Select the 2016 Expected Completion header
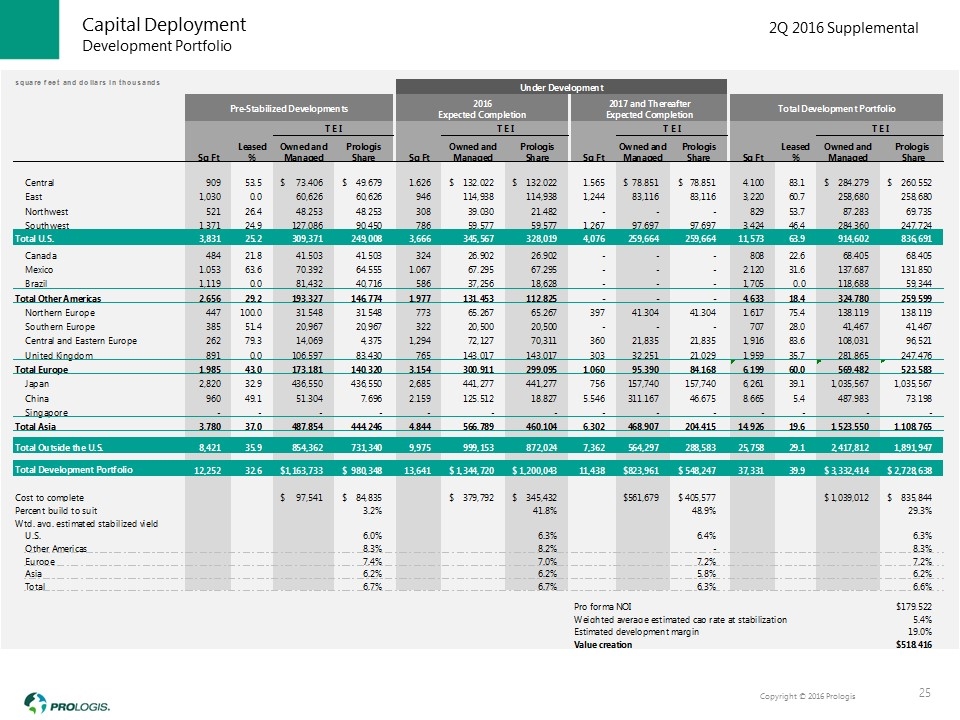 pyautogui.click(x=482, y=107)
